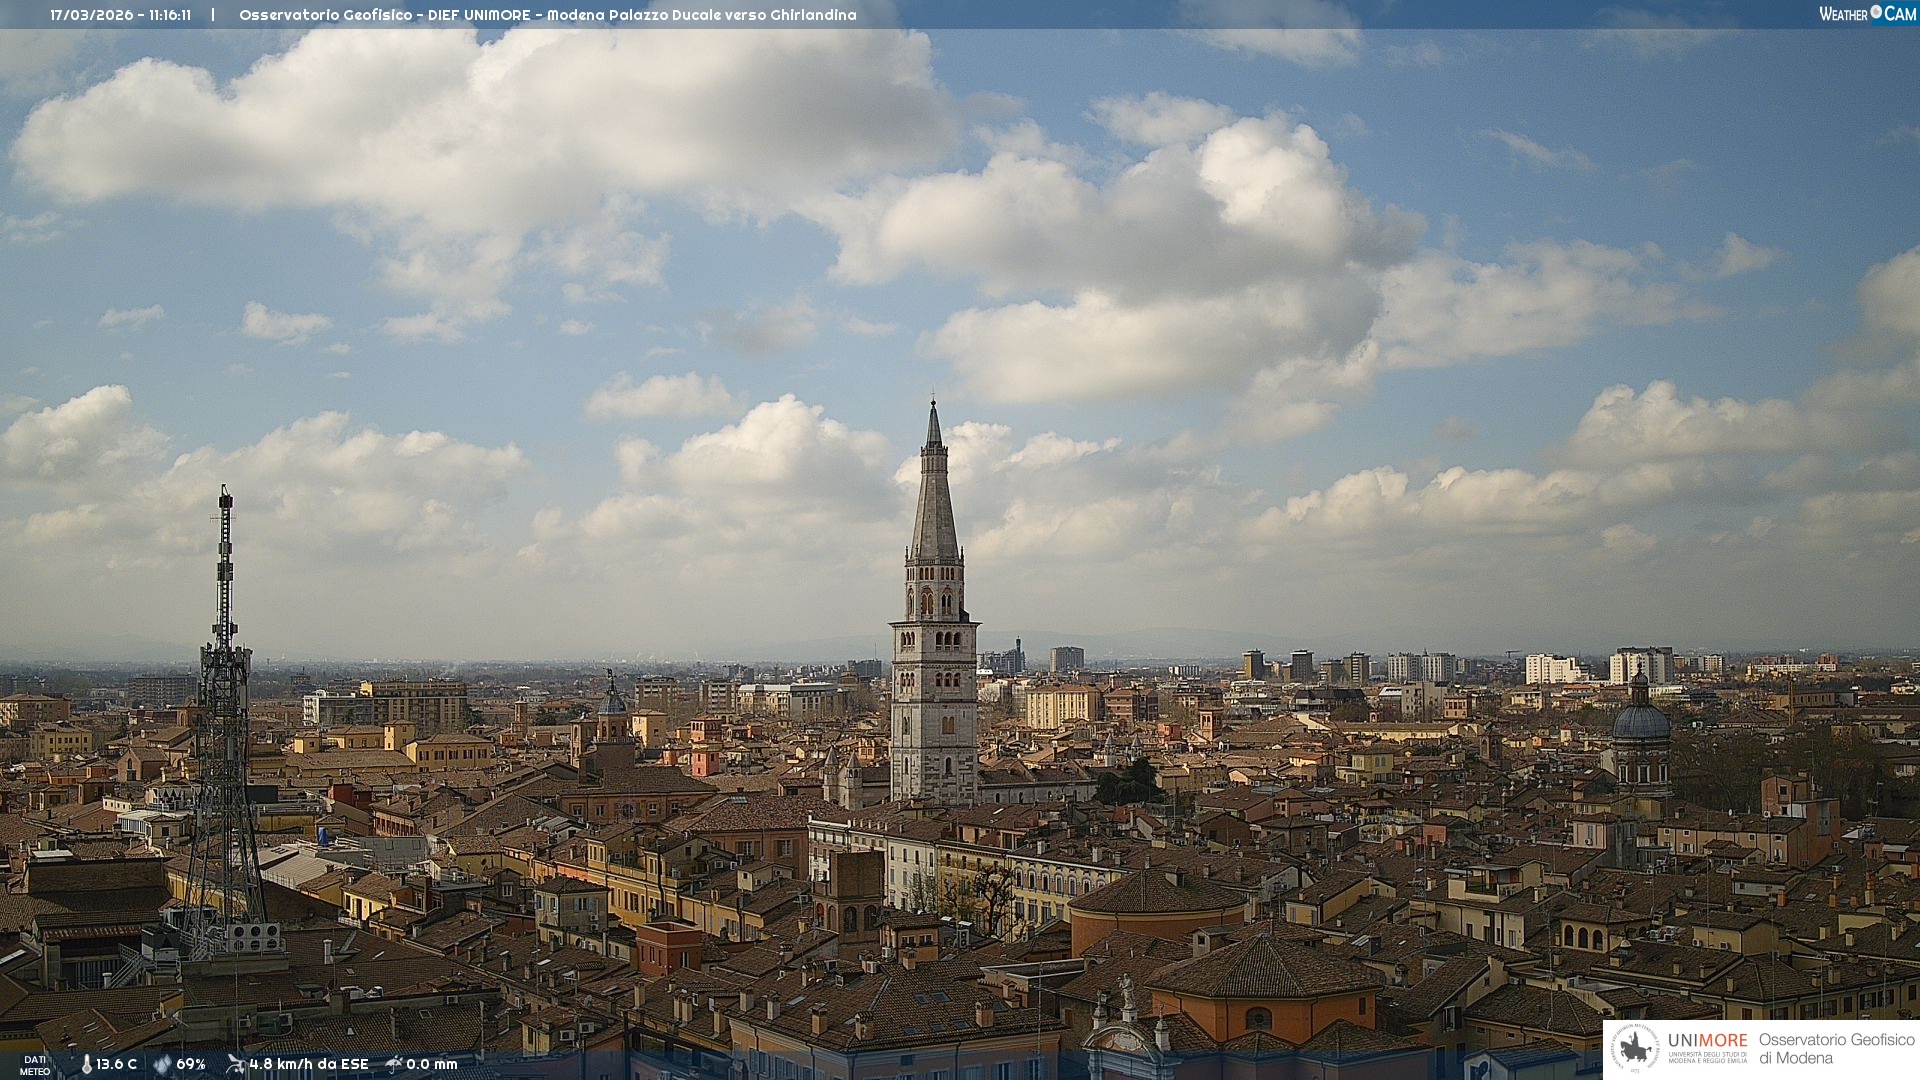Click the humidity water drops icon
Viewport: 1920px width, 1080px height.
[x=162, y=1064]
